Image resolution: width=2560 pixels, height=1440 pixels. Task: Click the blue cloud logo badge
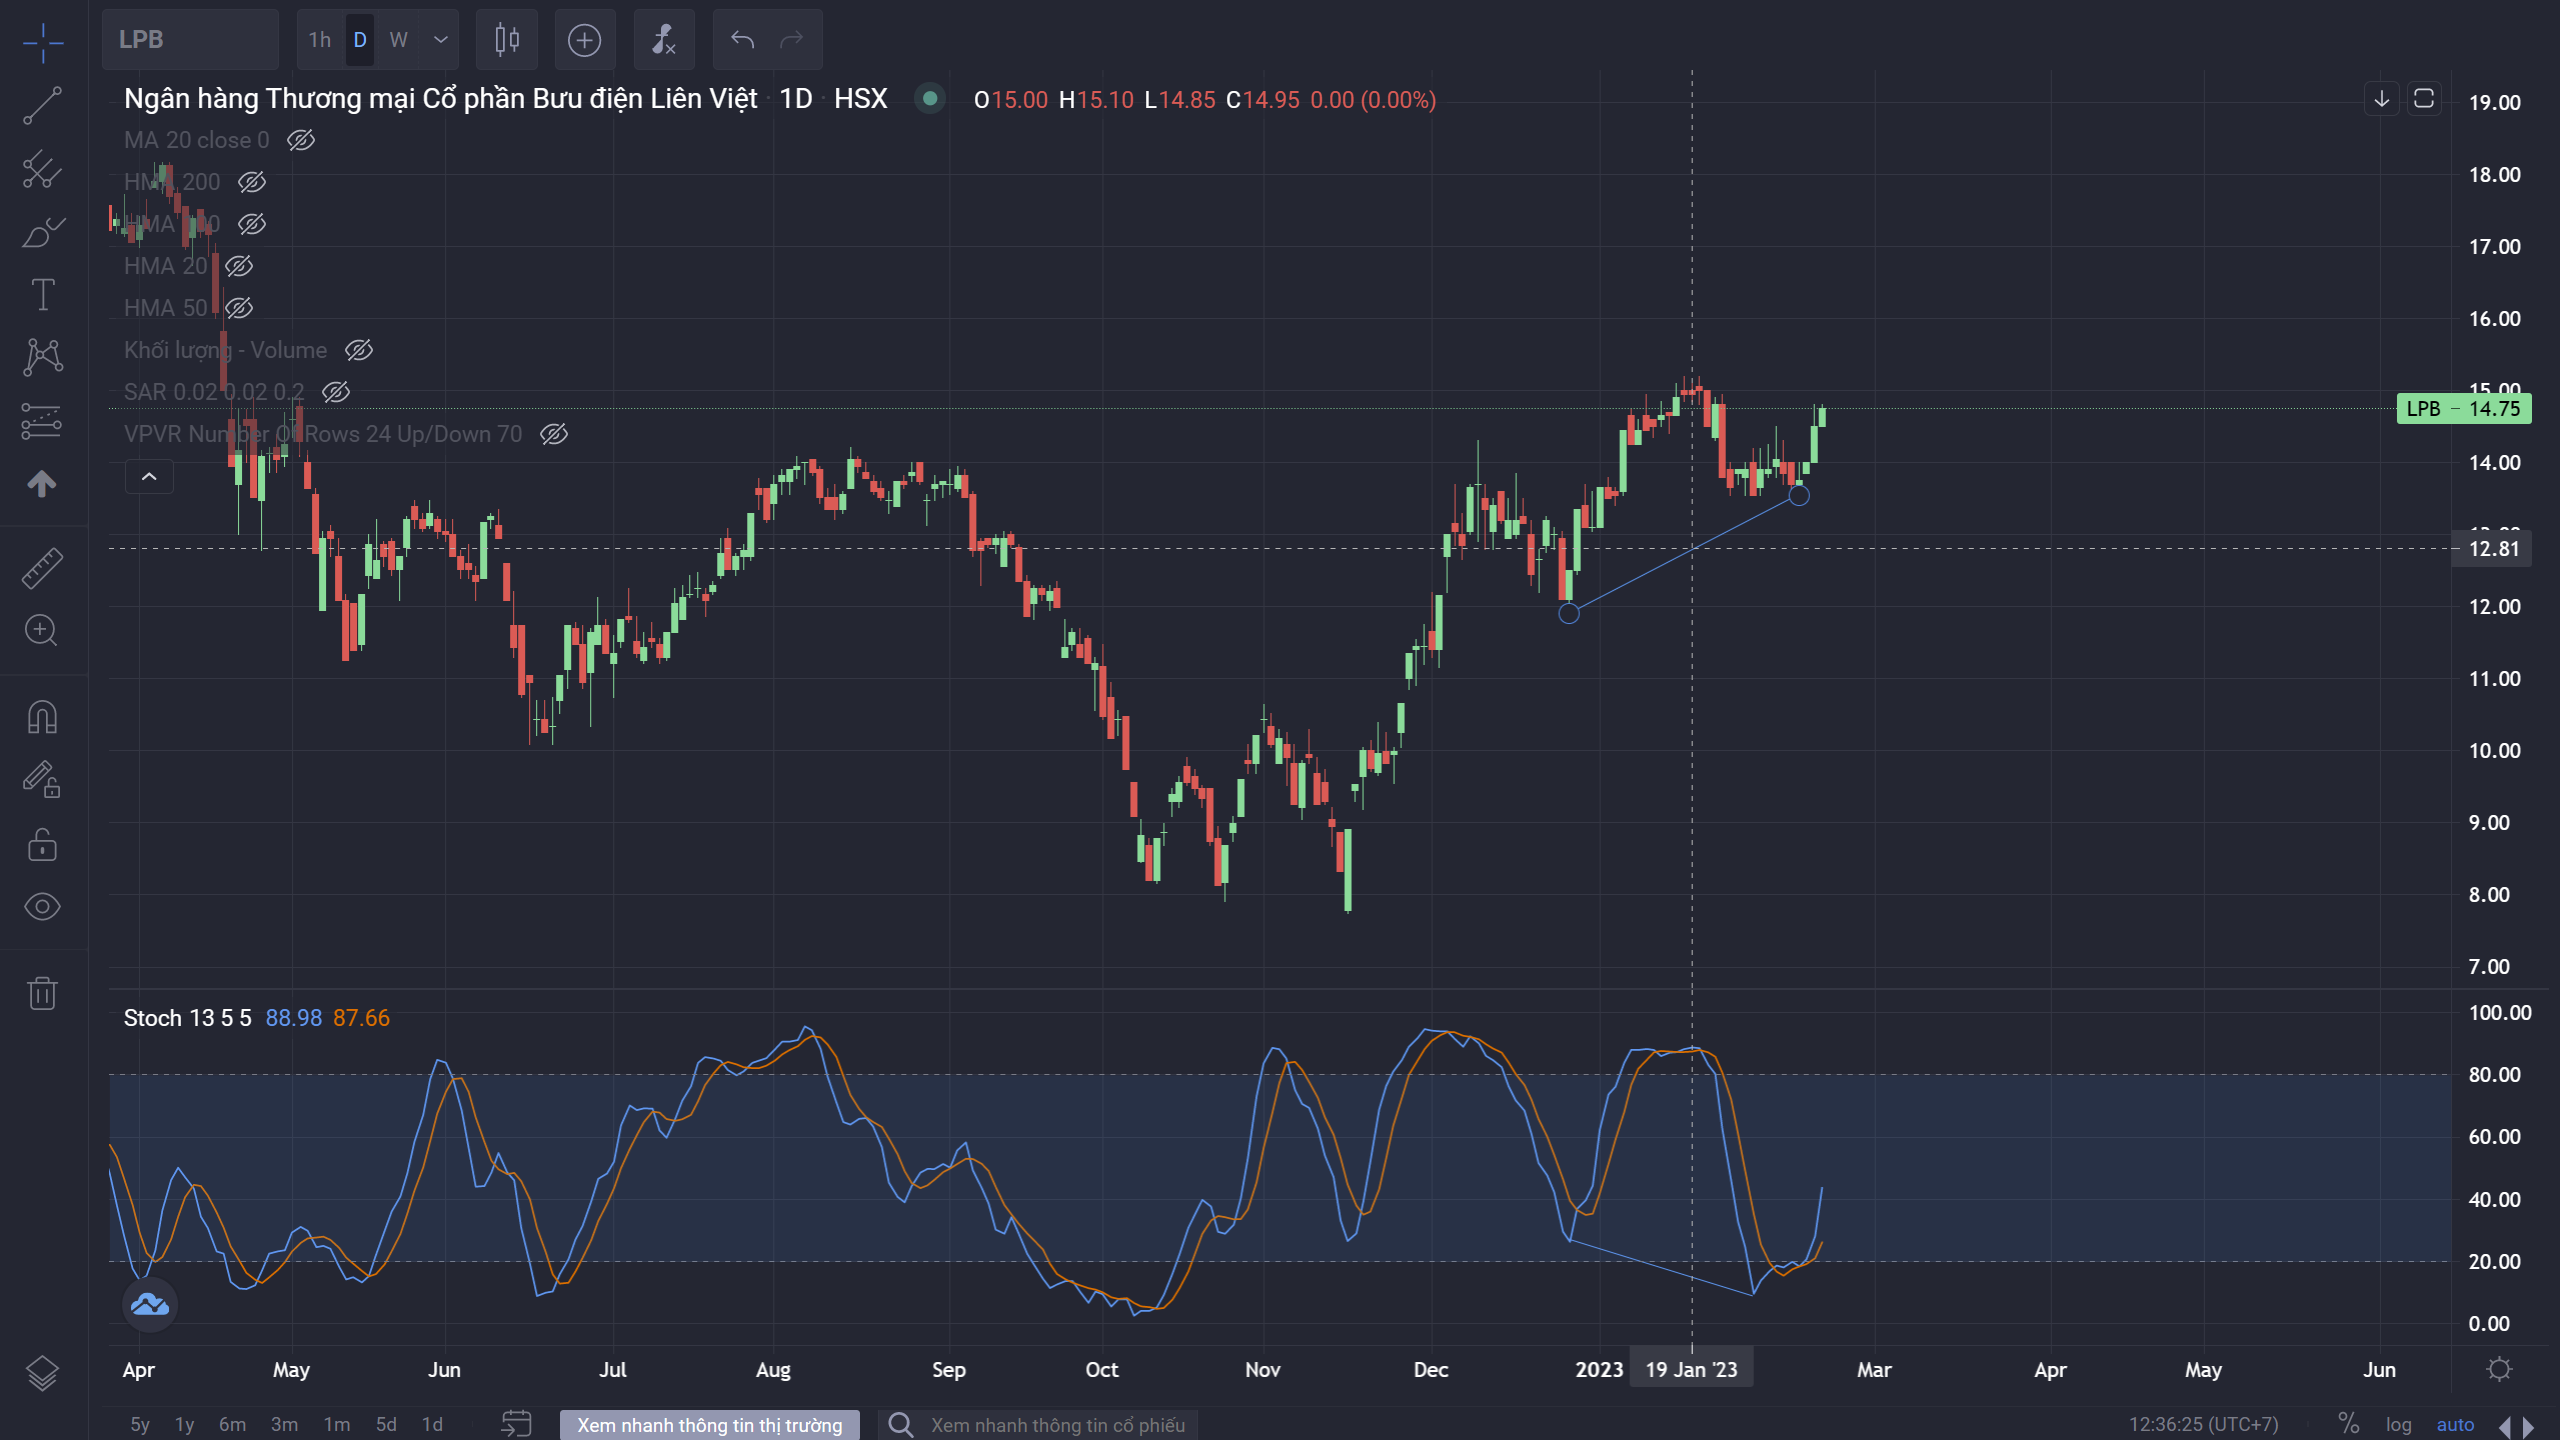pyautogui.click(x=150, y=1304)
